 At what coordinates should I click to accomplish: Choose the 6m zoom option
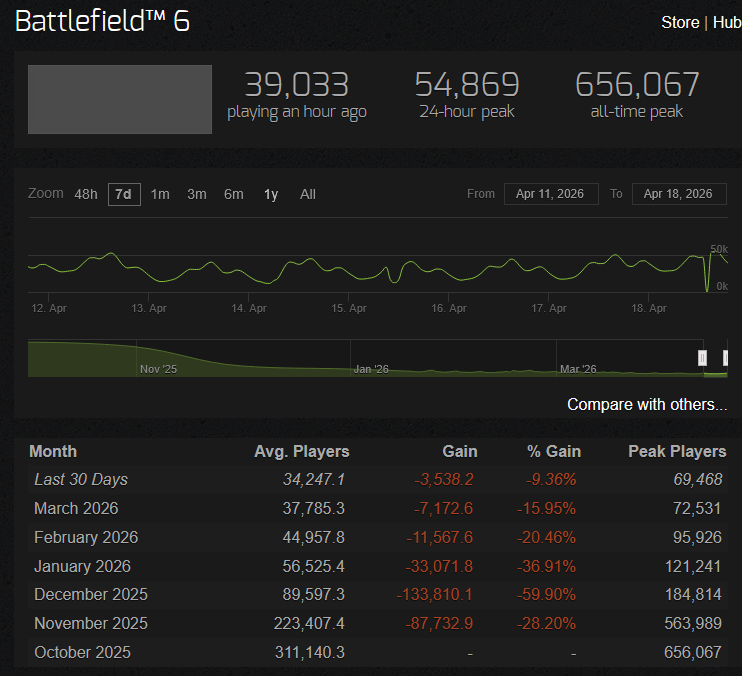[x=234, y=194]
